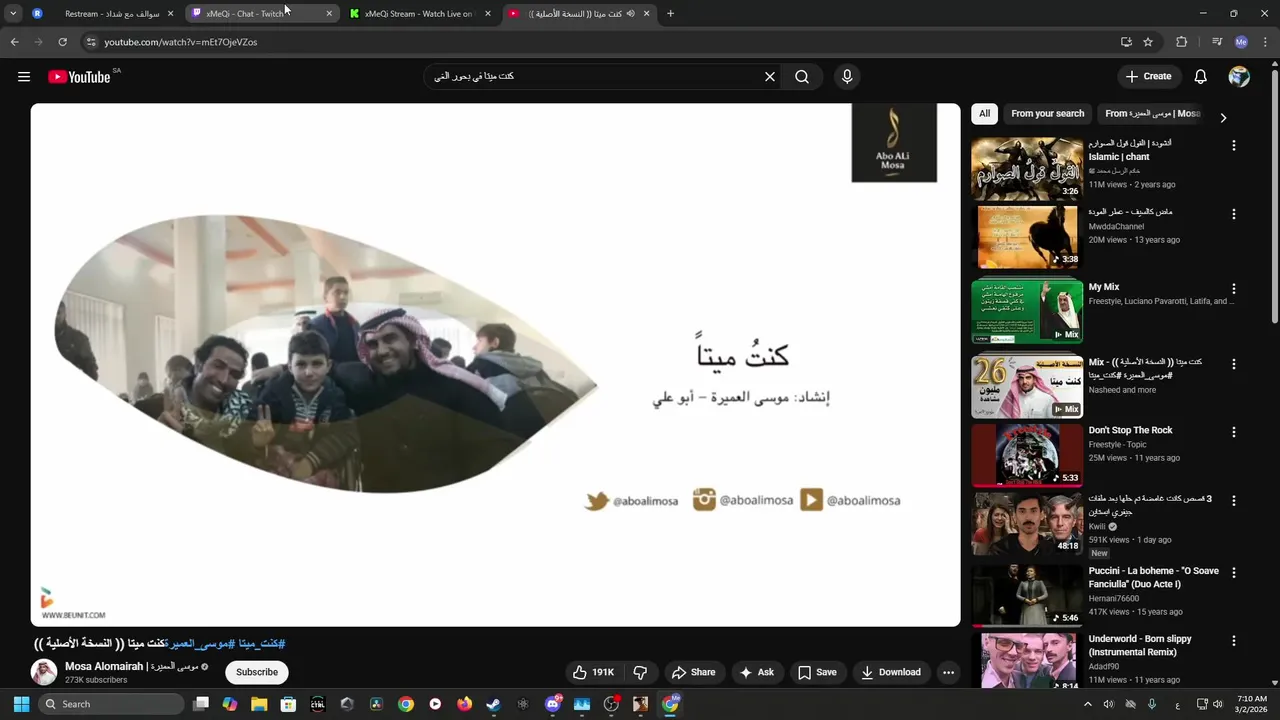Open the YouTube hamburger guide menu

point(24,76)
